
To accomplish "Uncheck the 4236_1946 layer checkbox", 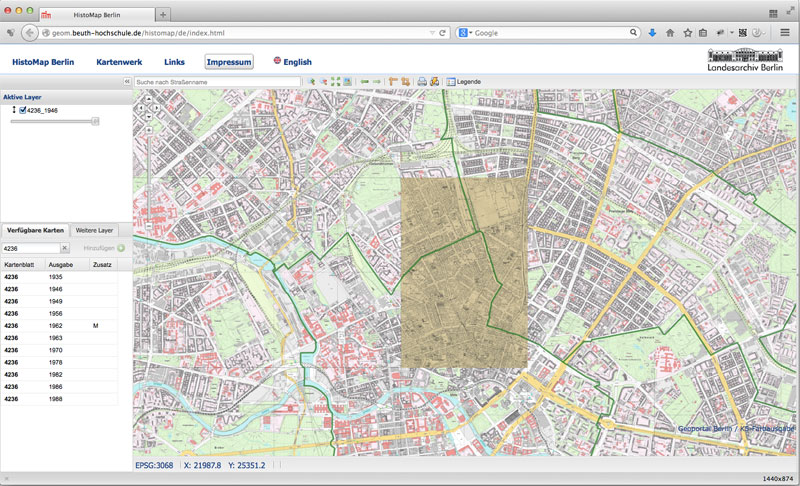I will (22, 110).
